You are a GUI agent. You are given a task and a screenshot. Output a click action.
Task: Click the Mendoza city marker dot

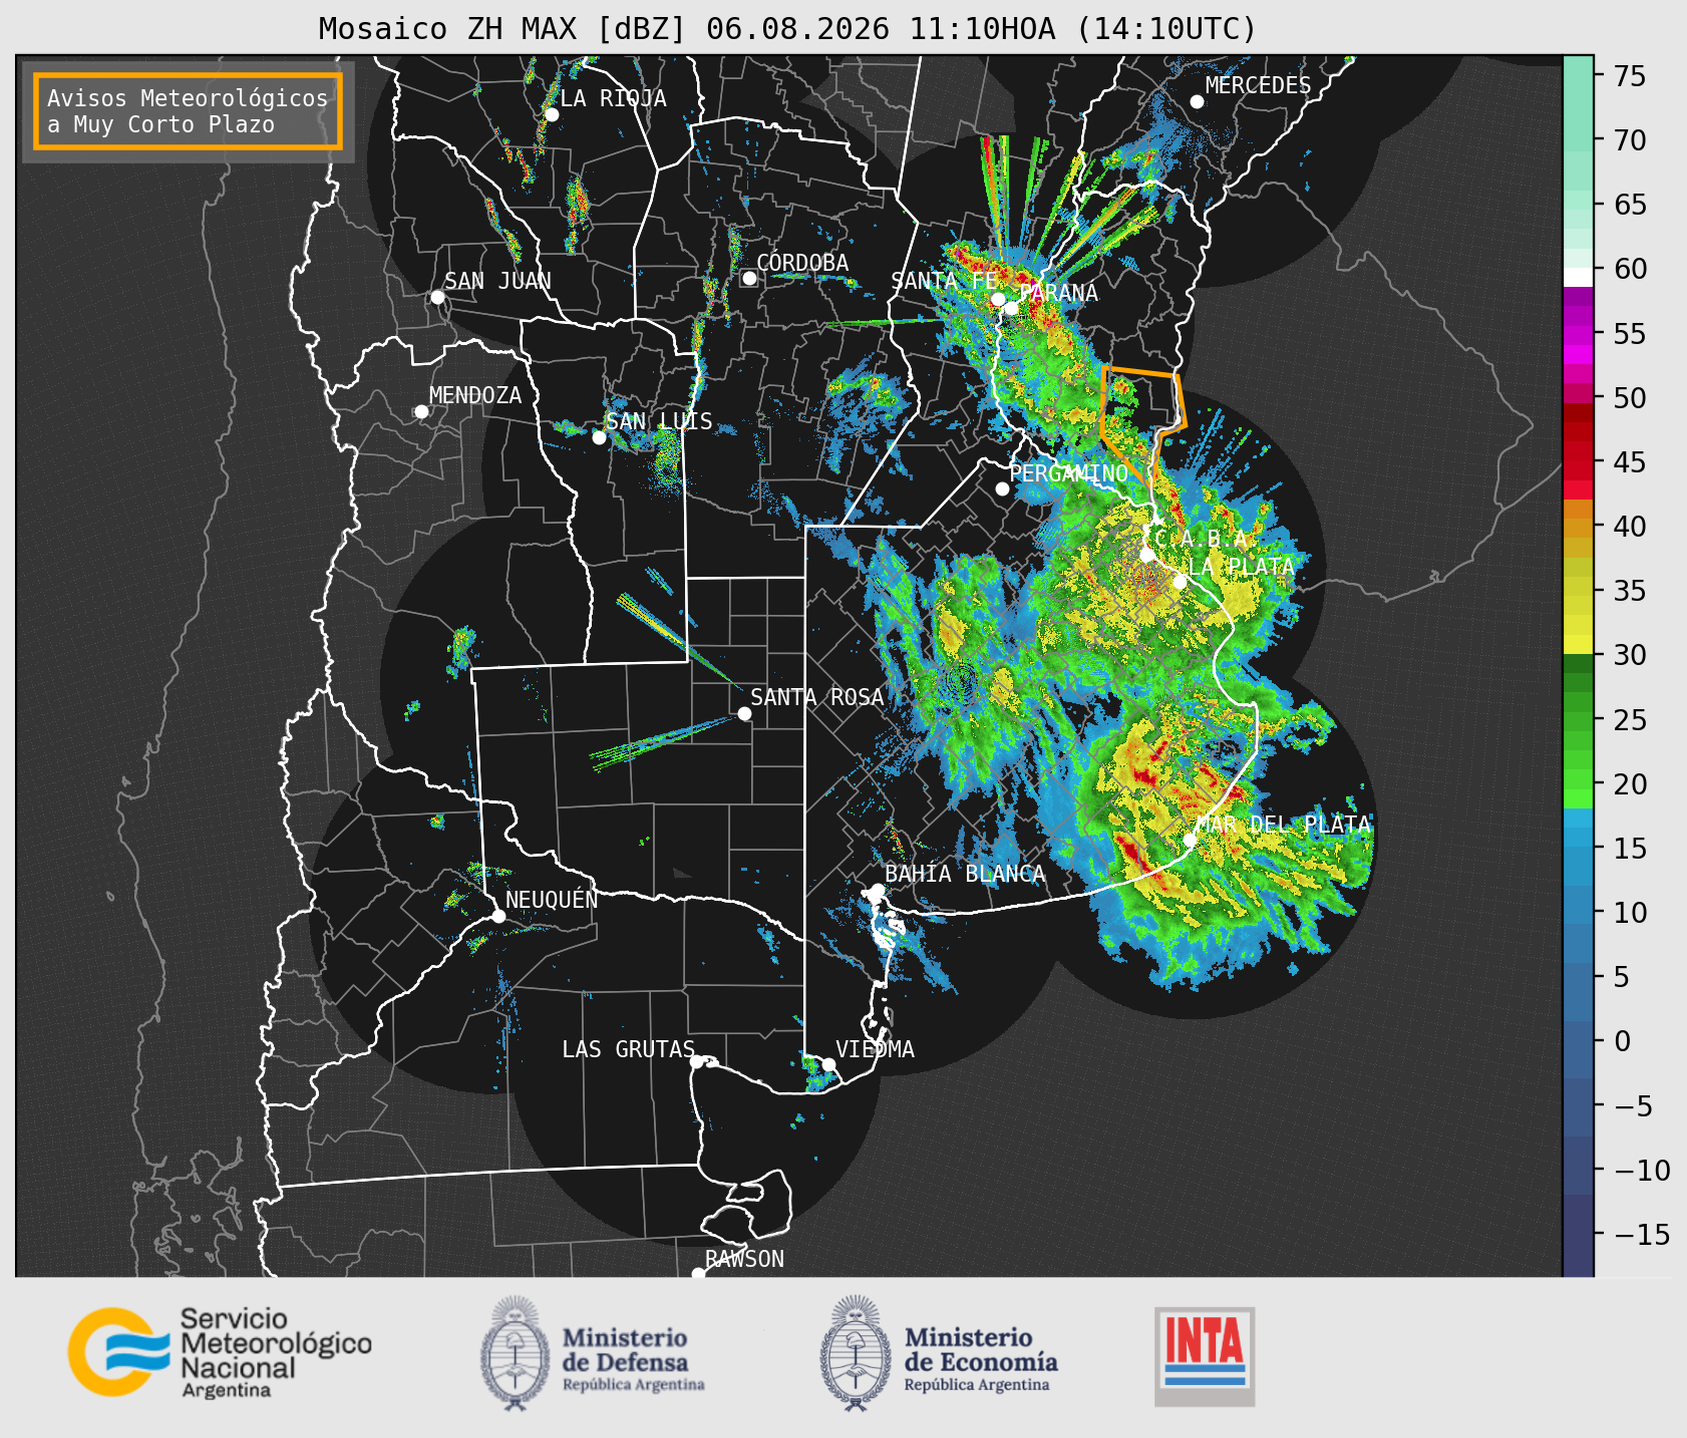[x=421, y=412]
